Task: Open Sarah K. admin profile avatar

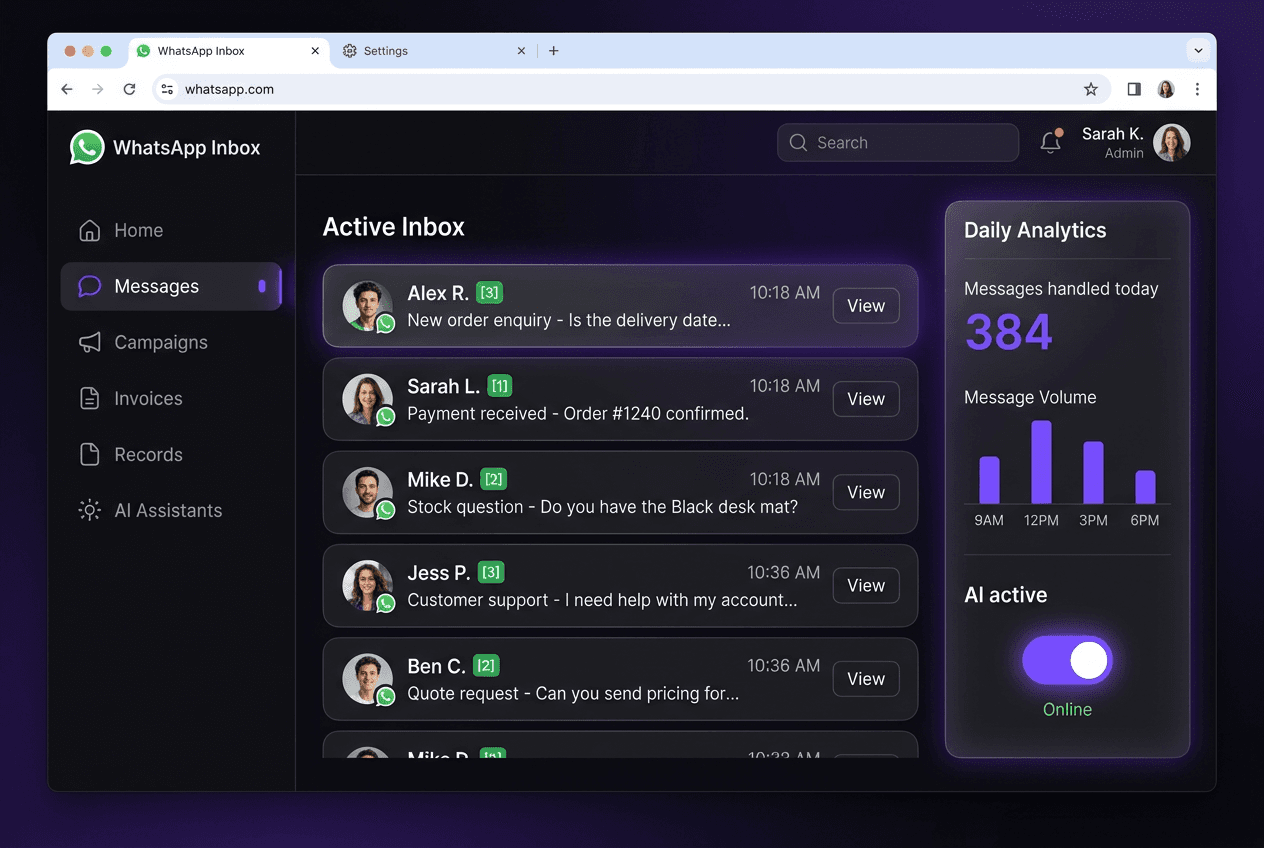Action: coord(1172,143)
